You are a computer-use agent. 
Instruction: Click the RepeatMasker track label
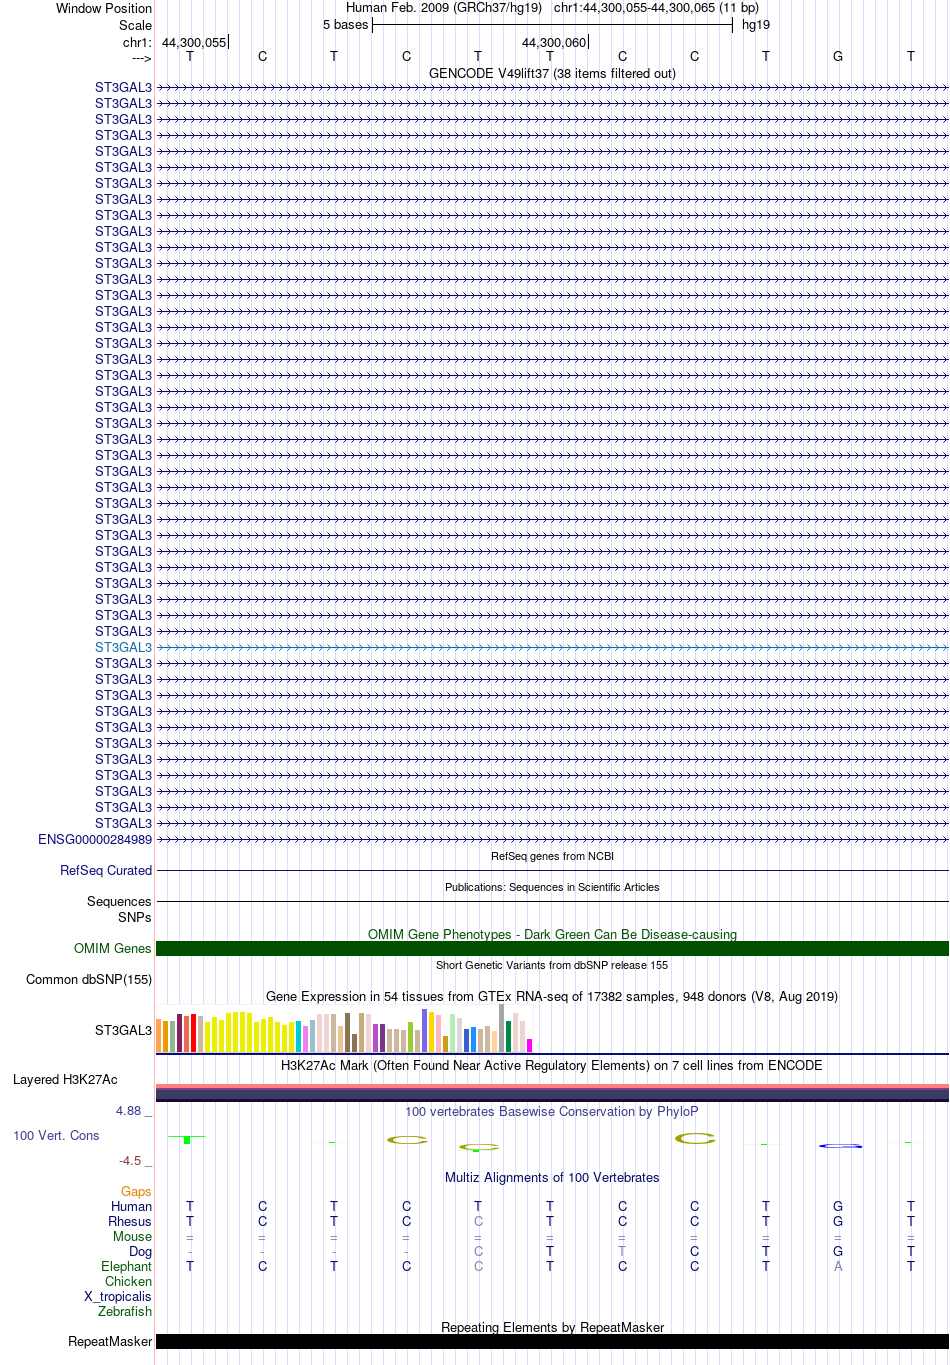(110, 1341)
